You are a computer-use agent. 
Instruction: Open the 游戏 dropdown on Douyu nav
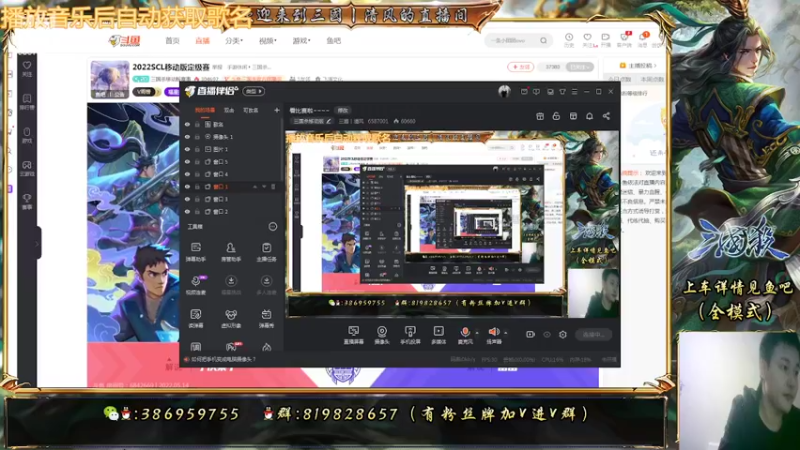pos(301,40)
